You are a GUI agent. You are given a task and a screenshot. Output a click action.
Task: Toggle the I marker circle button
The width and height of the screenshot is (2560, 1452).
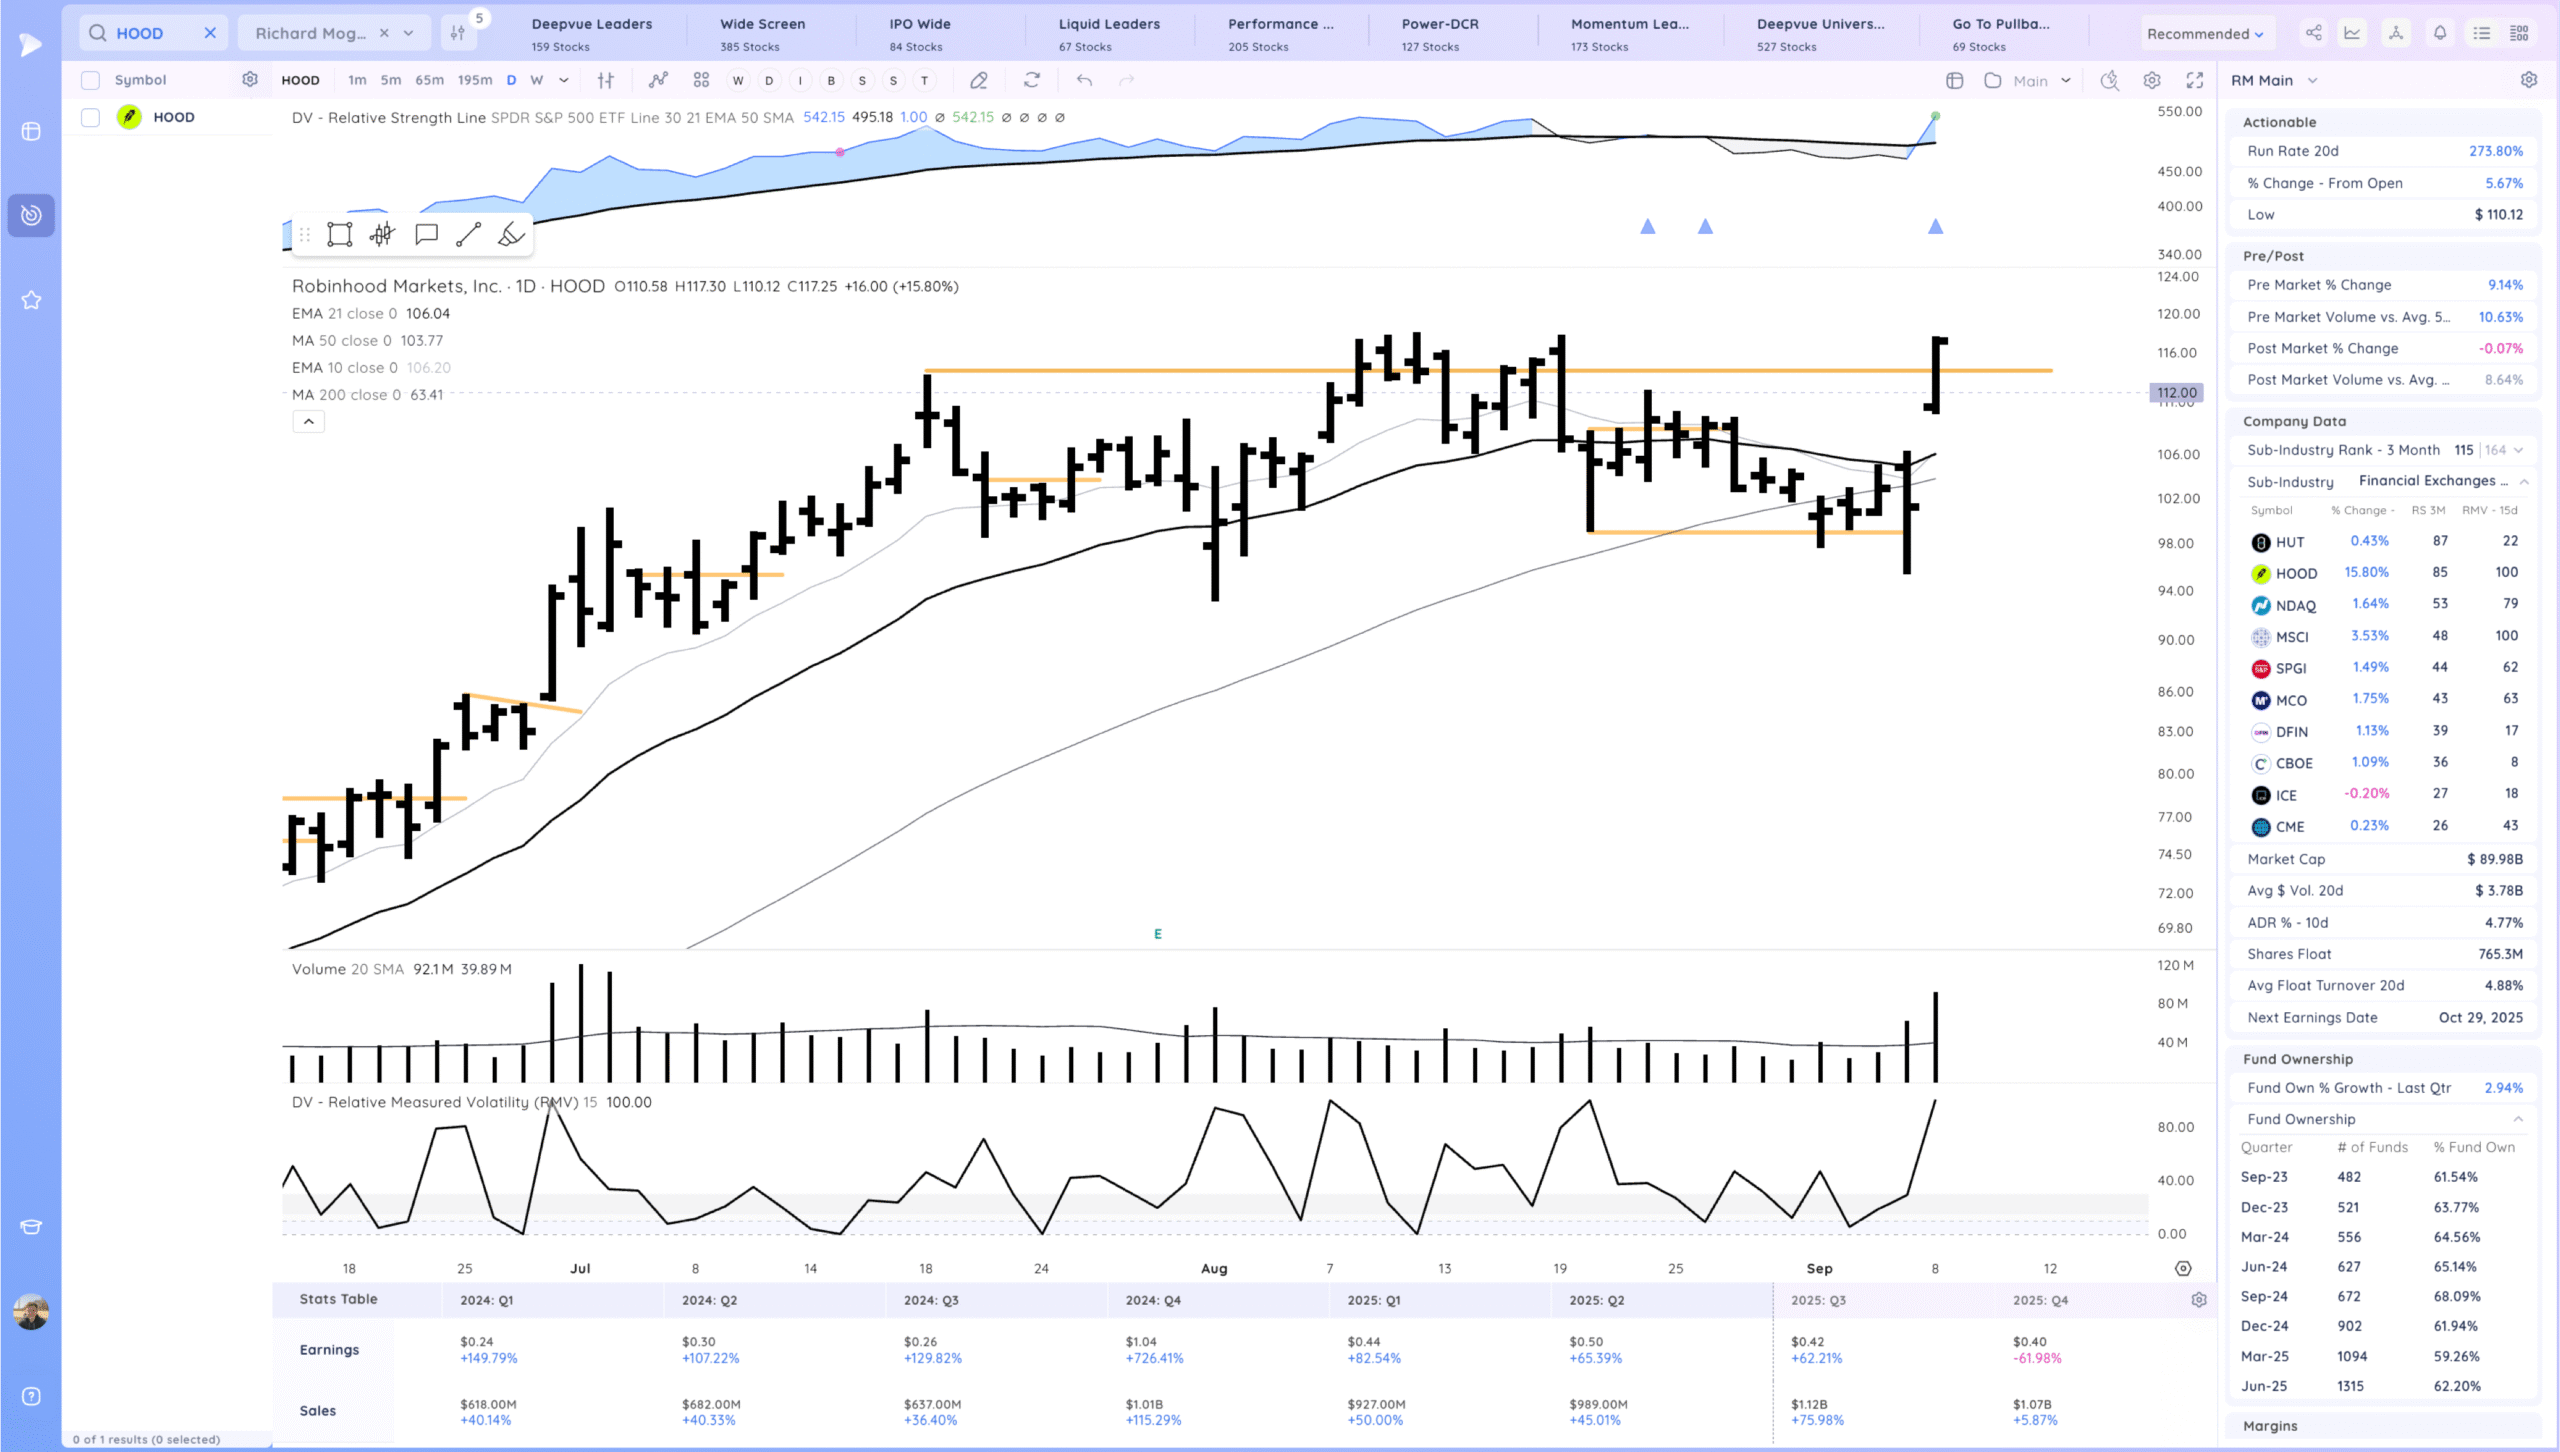point(800,80)
